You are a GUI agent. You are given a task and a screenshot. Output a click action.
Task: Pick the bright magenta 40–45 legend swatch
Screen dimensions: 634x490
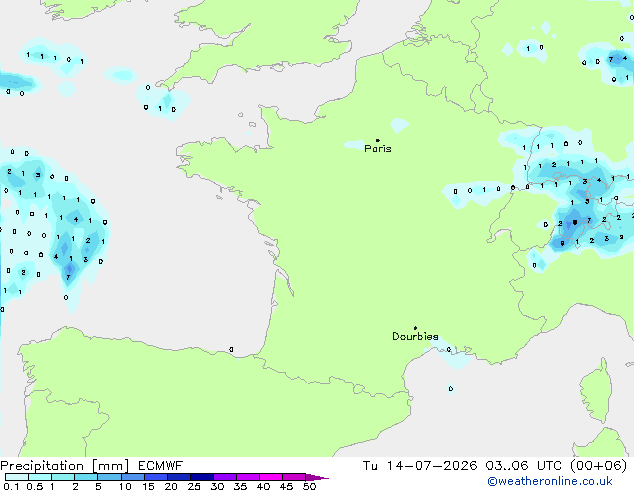[x=271, y=477]
